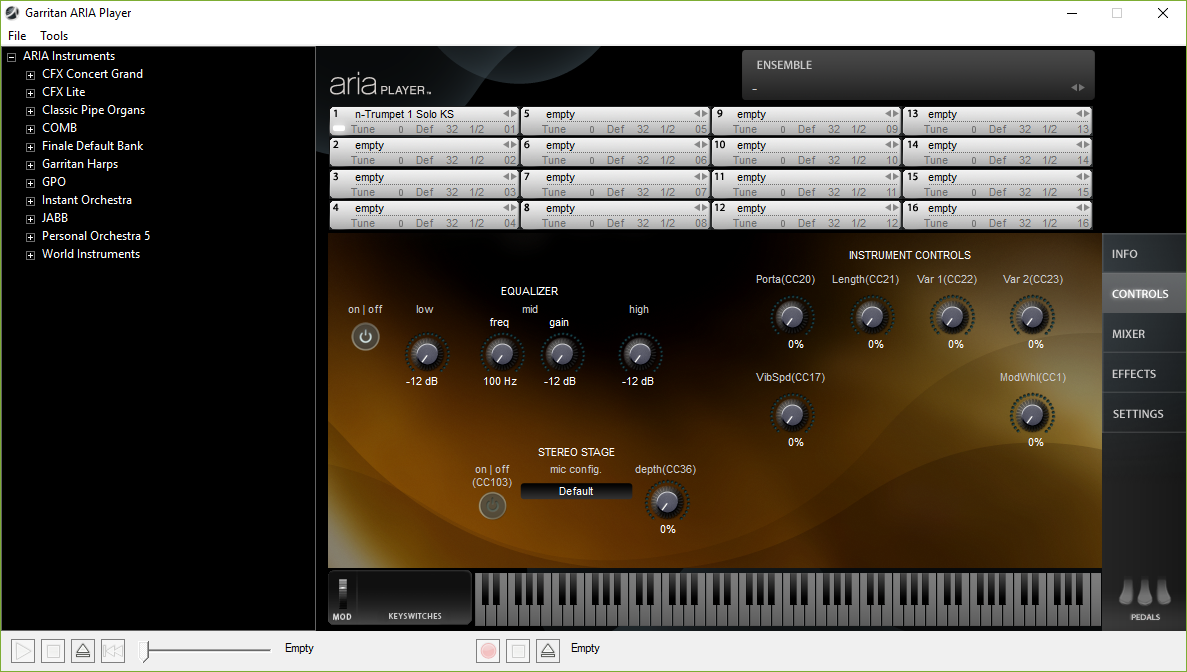The image size is (1187, 672).
Task: Click the ARIA Player logo
Action: pos(380,85)
